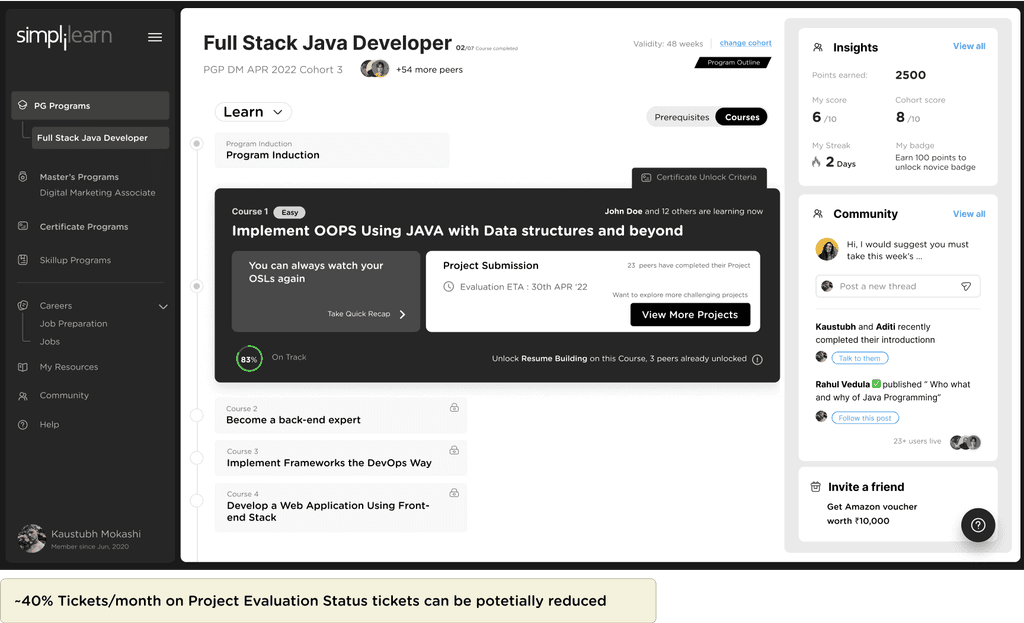Open Community in the sidebar
Screen dimensions: 1024x623
64,396
